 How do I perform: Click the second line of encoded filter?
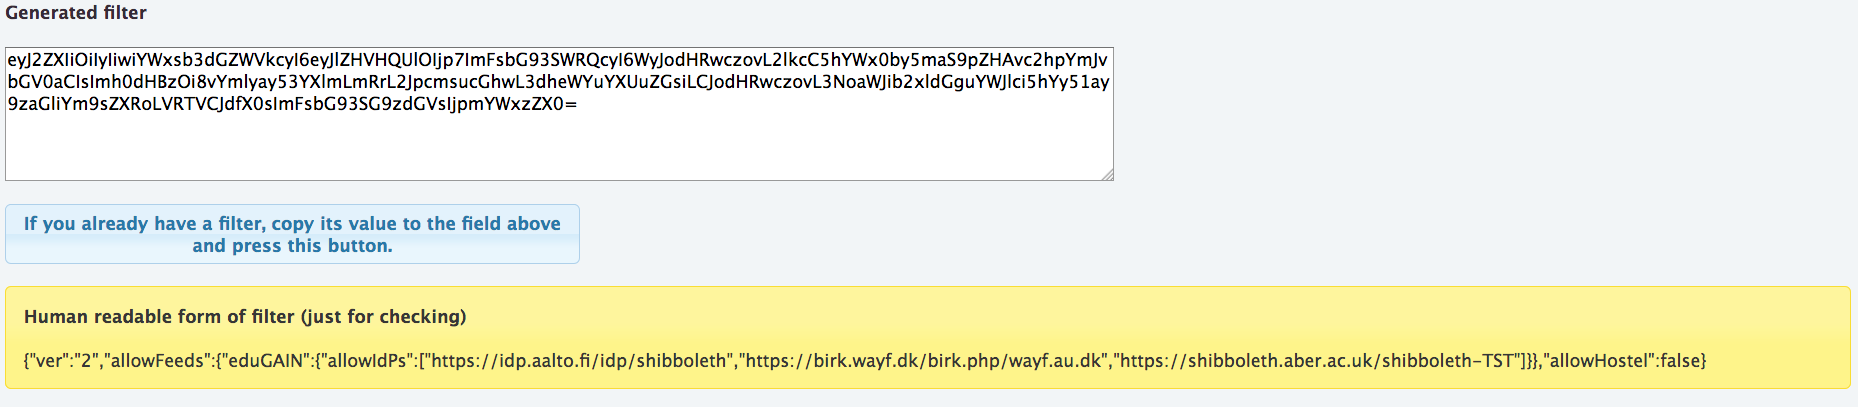557,82
